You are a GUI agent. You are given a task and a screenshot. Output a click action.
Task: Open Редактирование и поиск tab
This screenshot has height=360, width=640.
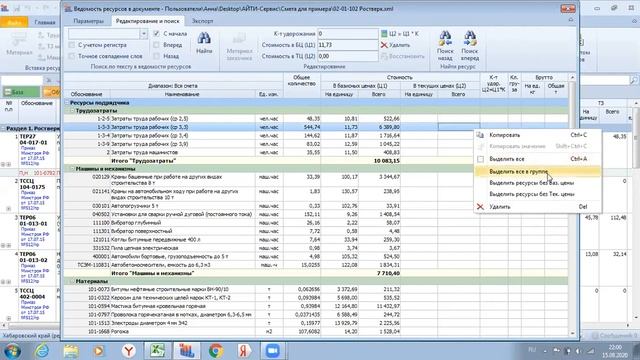[147, 21]
